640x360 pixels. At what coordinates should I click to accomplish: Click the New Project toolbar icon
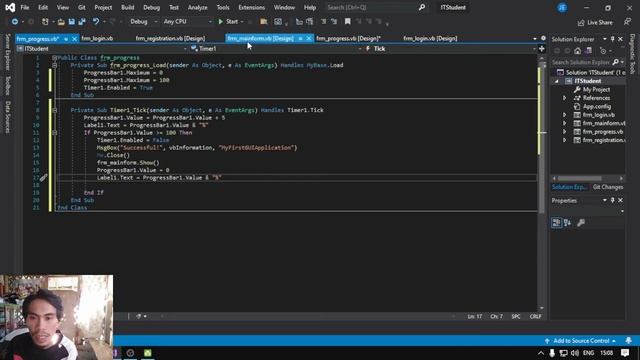pyautogui.click(x=45, y=22)
